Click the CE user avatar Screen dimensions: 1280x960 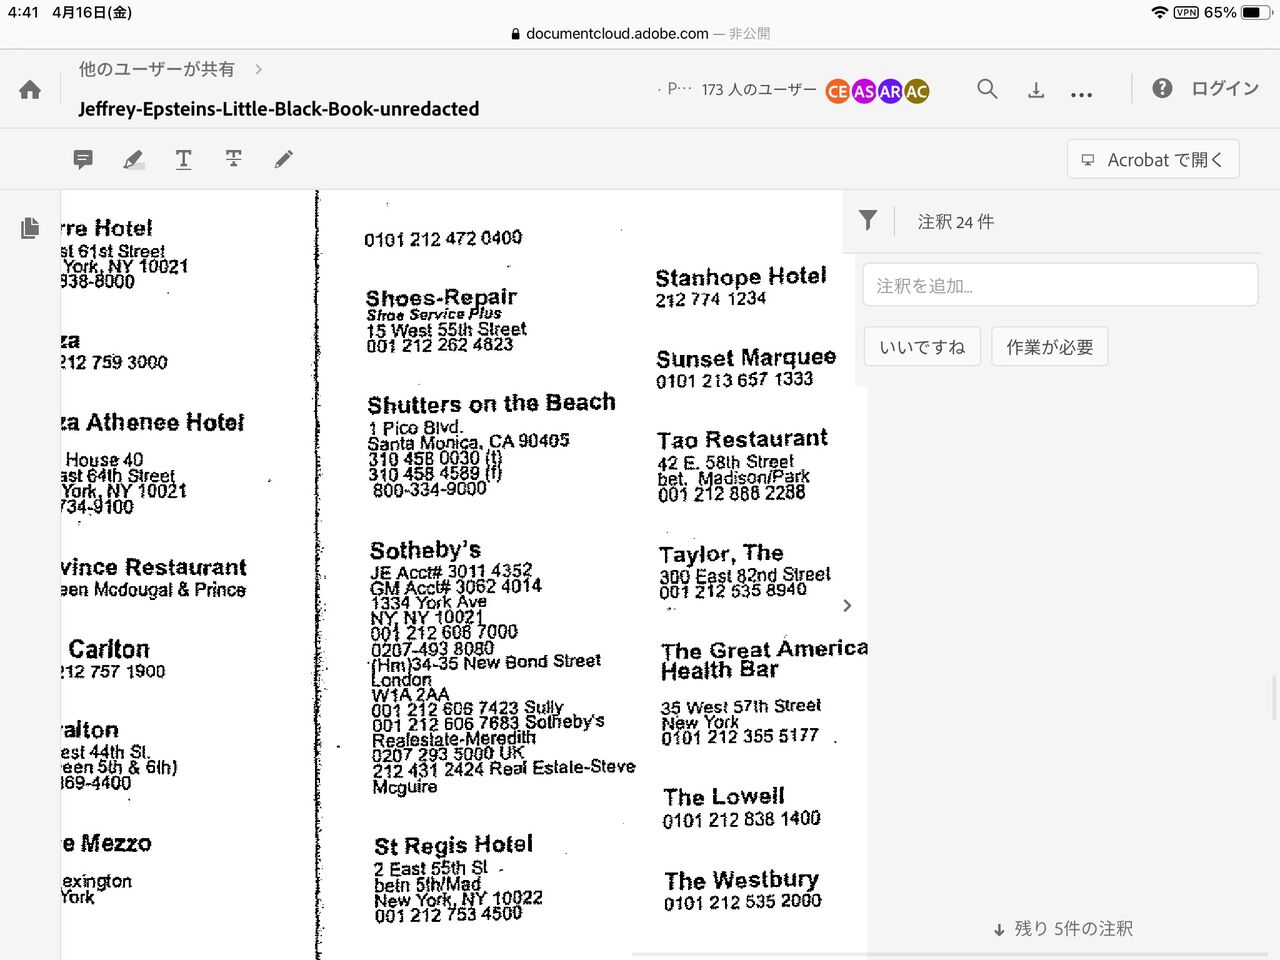(838, 91)
